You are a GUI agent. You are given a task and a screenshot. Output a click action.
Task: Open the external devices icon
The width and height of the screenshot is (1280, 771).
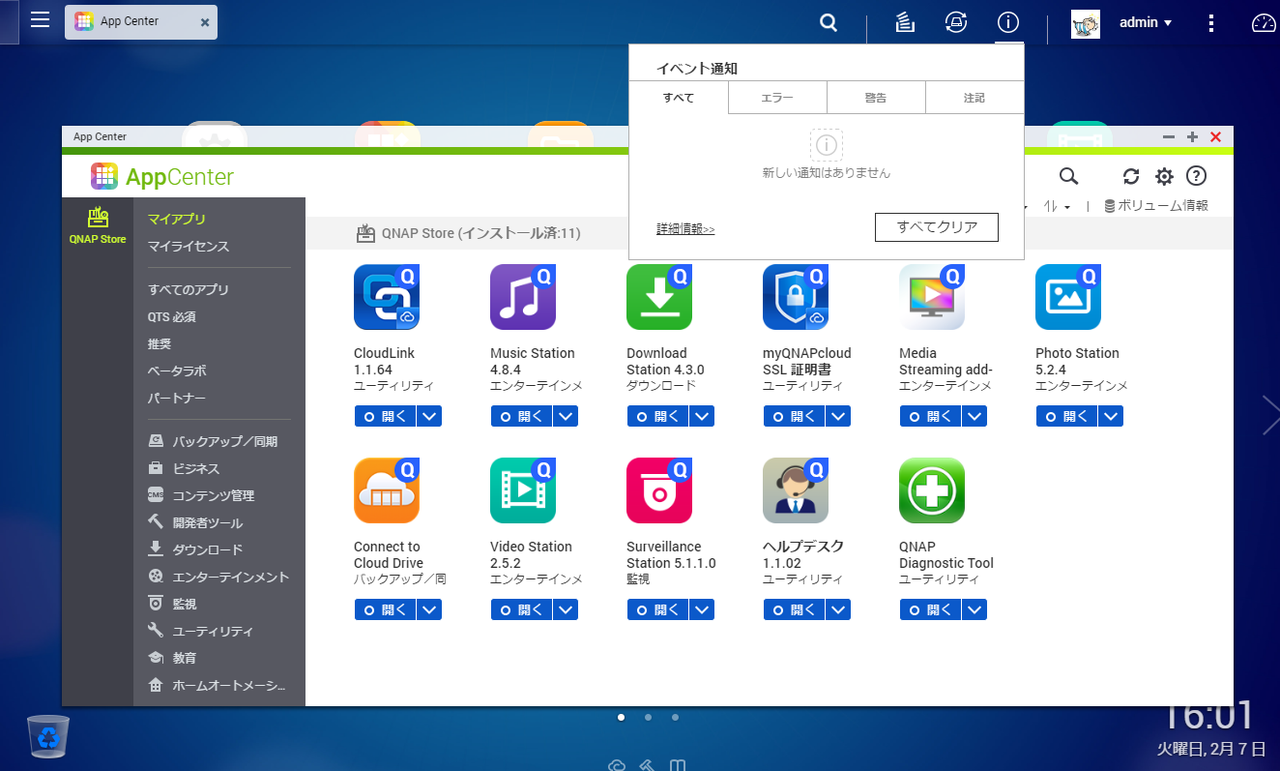[956, 22]
